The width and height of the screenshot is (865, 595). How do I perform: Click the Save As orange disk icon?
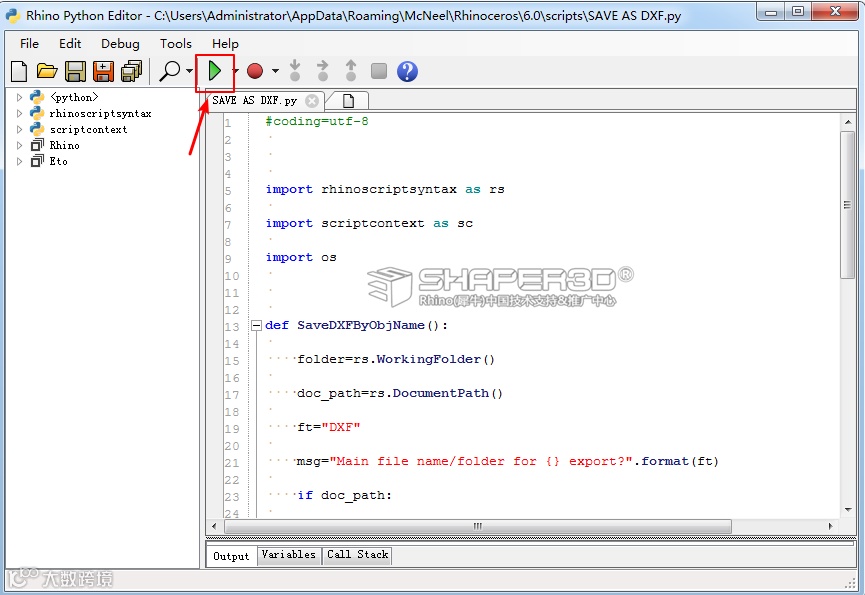pyautogui.click(x=103, y=71)
